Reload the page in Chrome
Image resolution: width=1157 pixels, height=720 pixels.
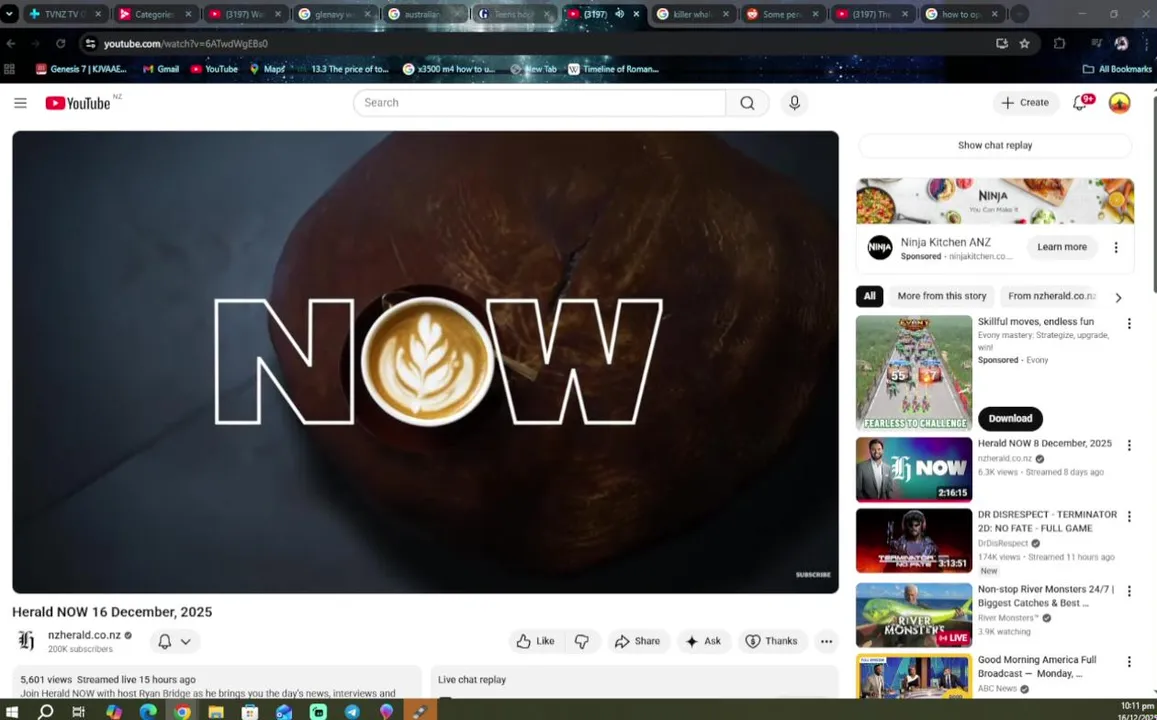click(61, 44)
